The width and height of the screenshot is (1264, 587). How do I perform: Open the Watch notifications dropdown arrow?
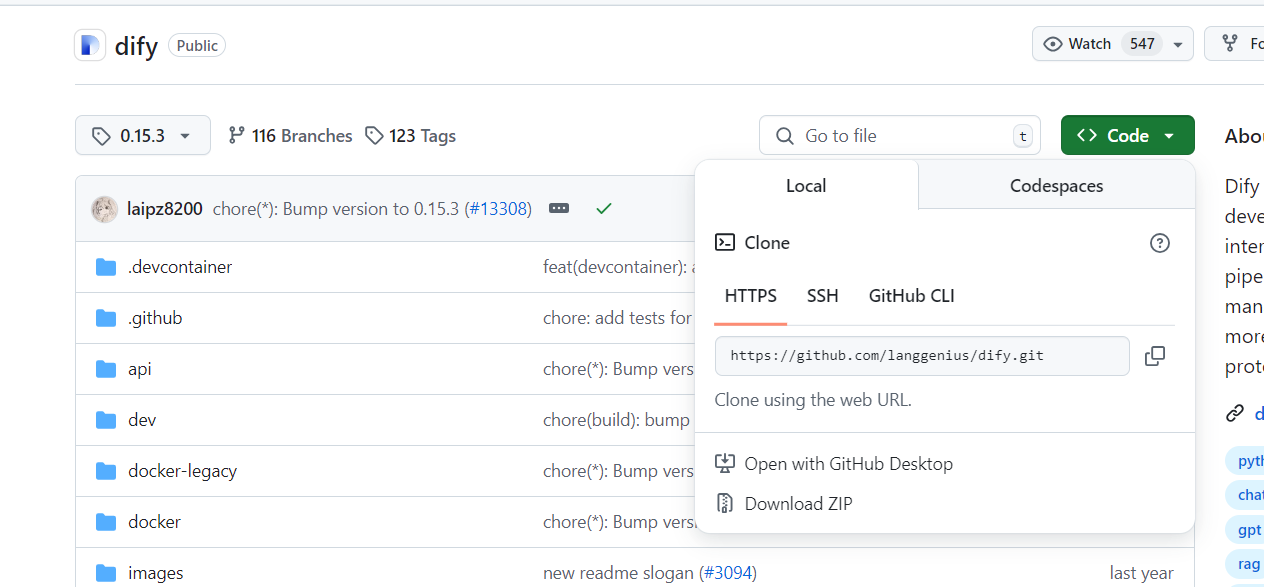point(1178,44)
